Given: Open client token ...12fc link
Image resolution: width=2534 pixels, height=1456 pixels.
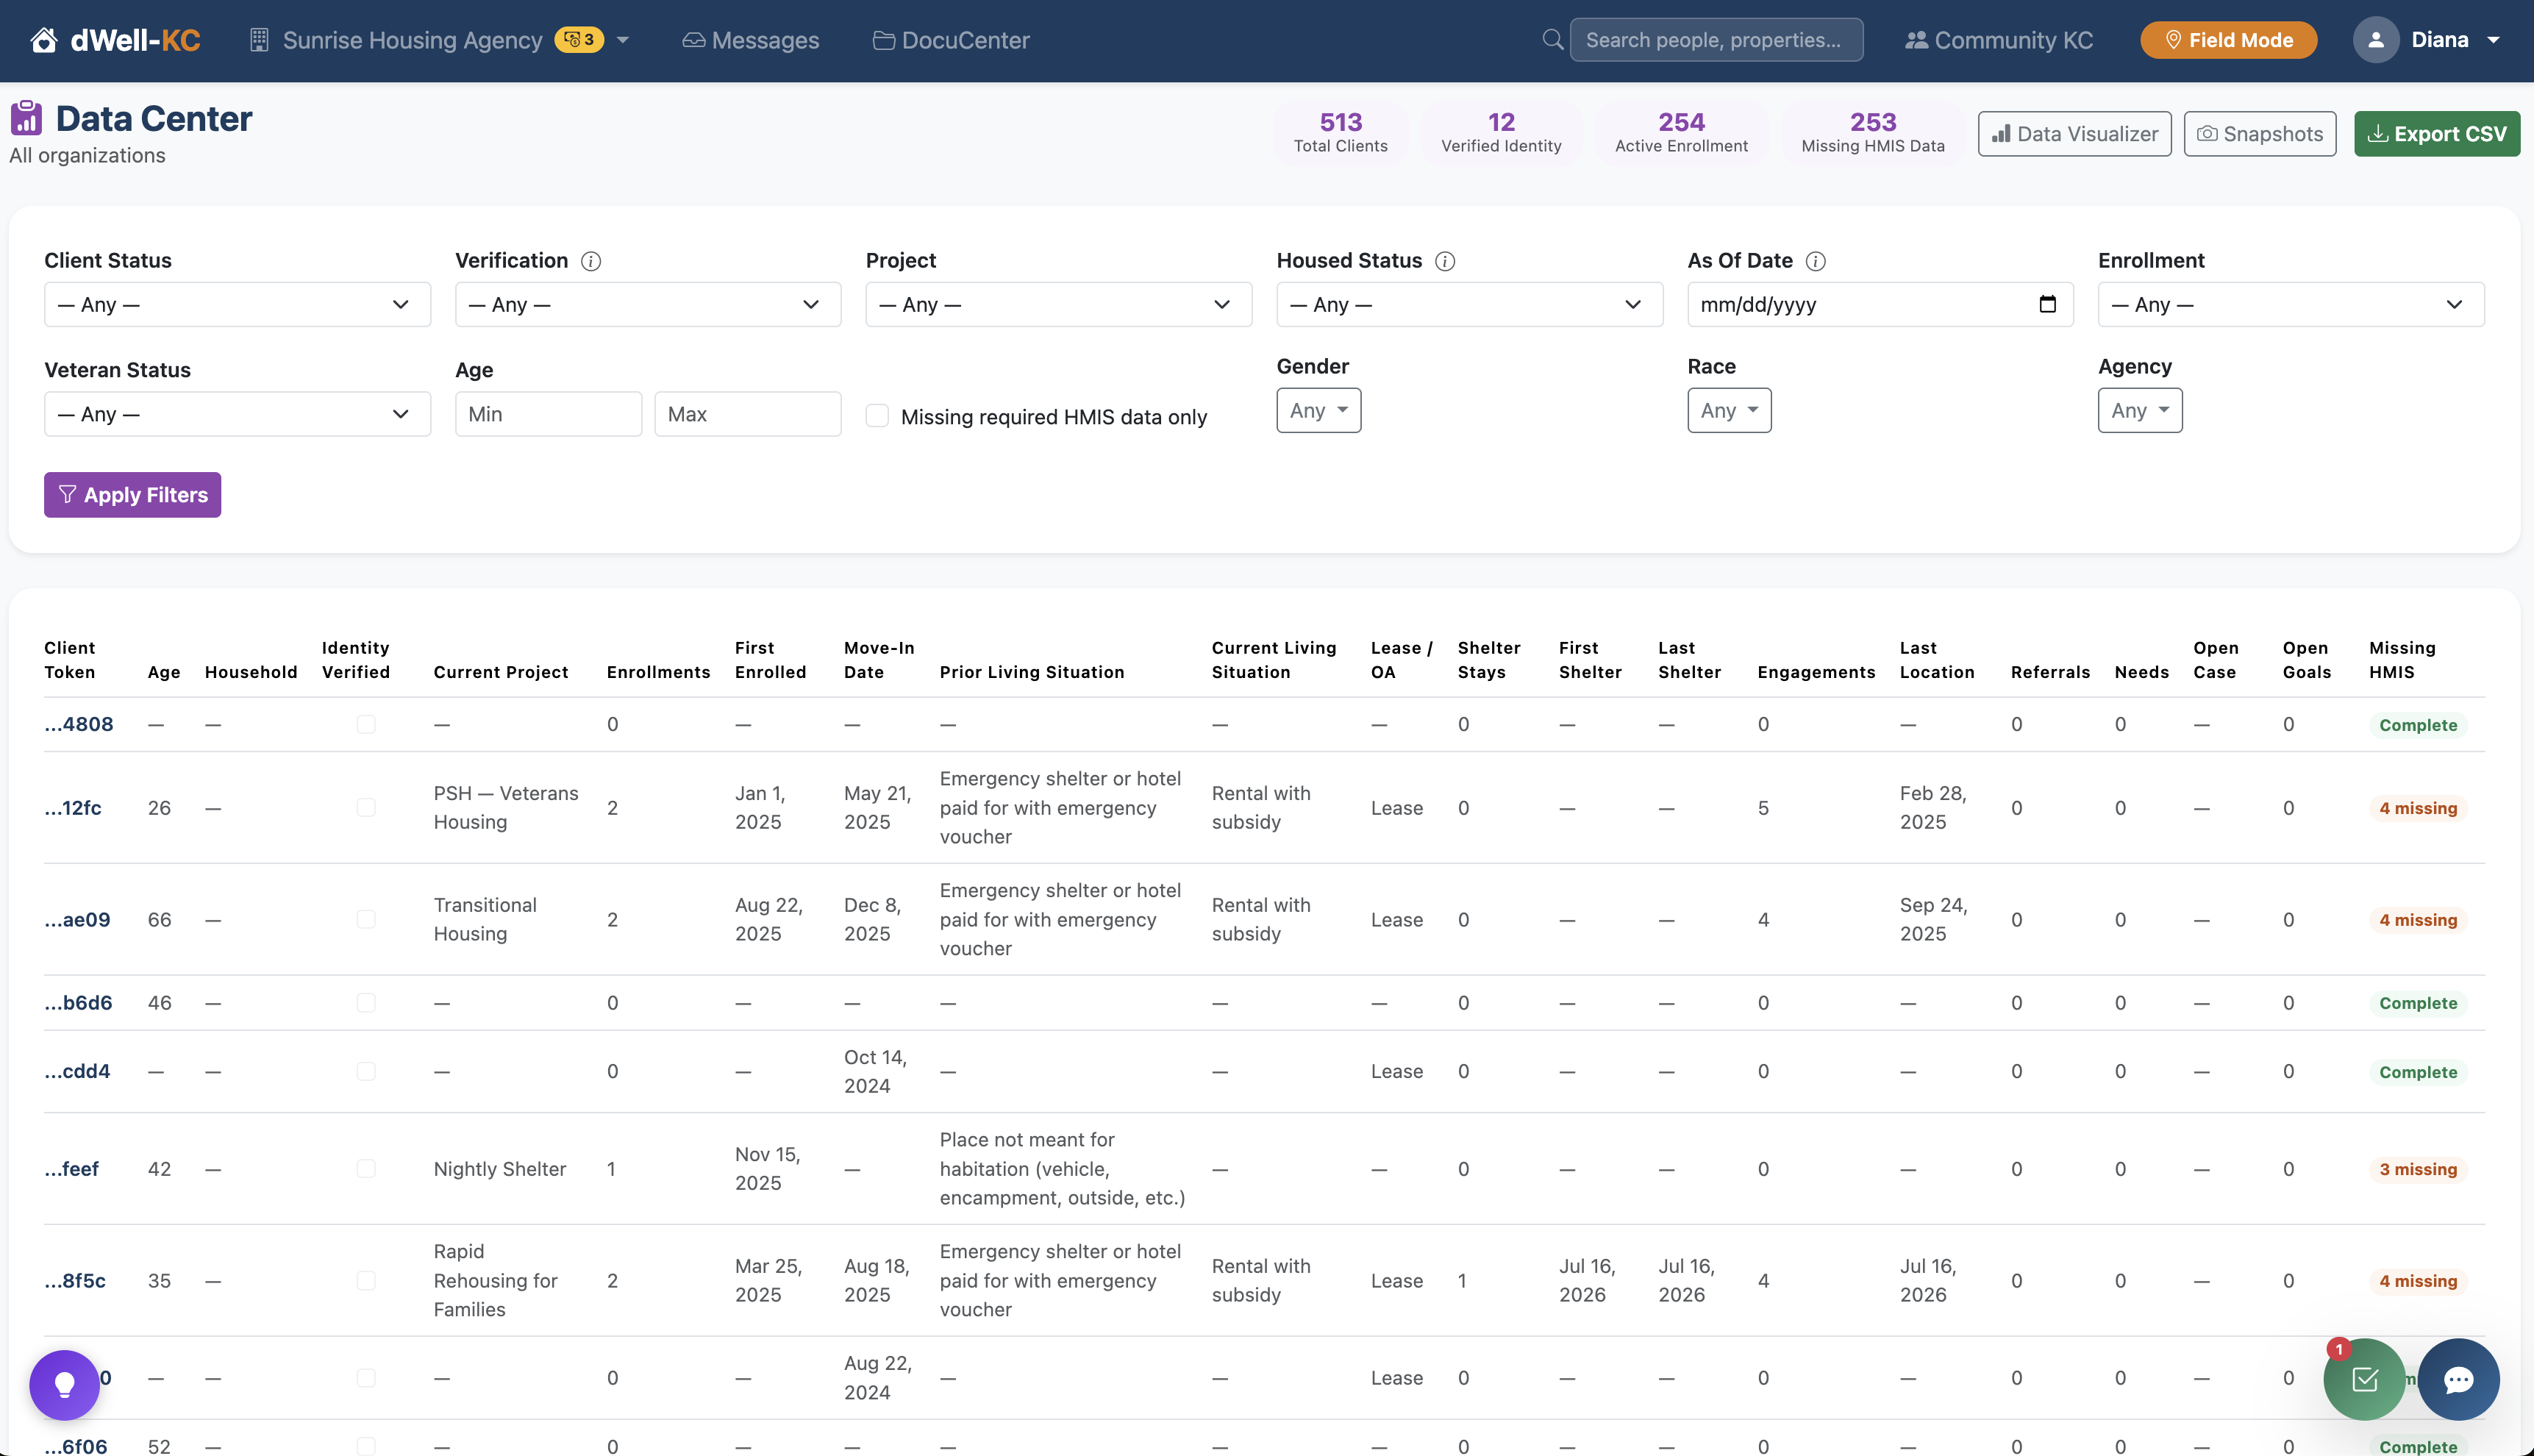Looking at the screenshot, I should pos(73,807).
